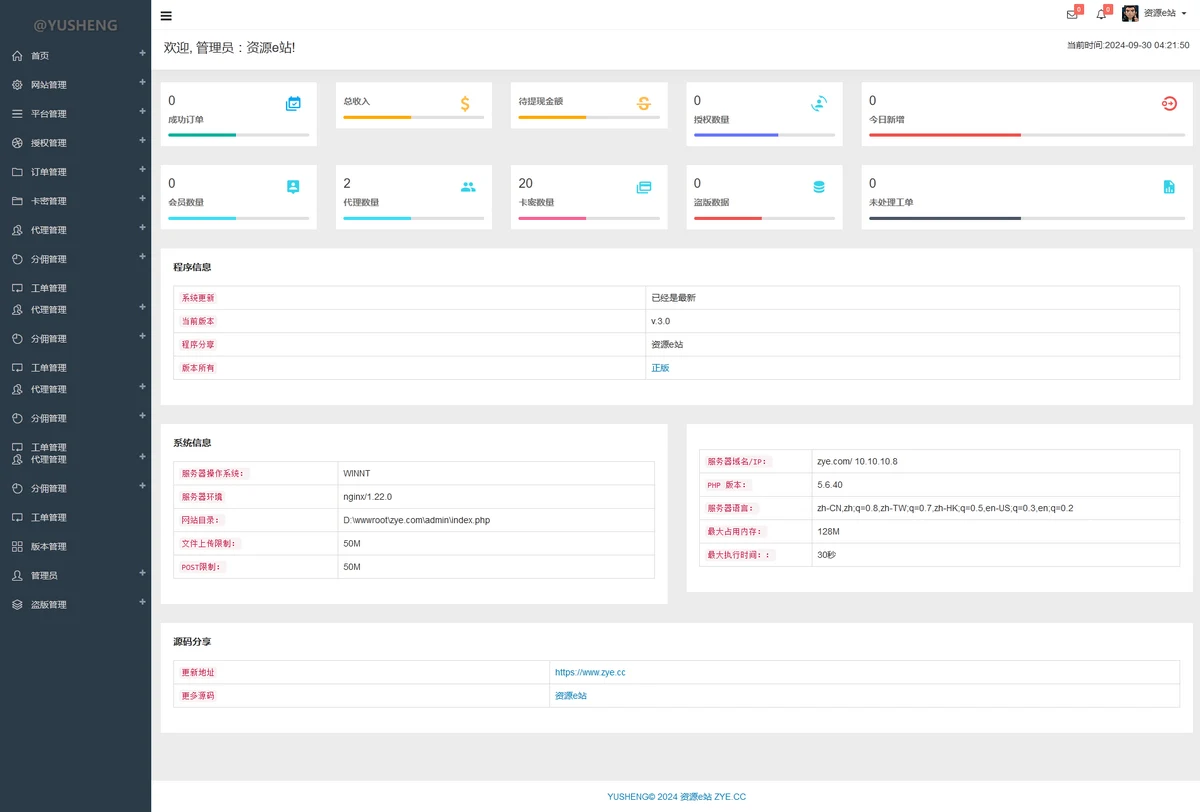Expand 网站管理 using its plus sign
The image size is (1200, 812).
(x=142, y=83)
